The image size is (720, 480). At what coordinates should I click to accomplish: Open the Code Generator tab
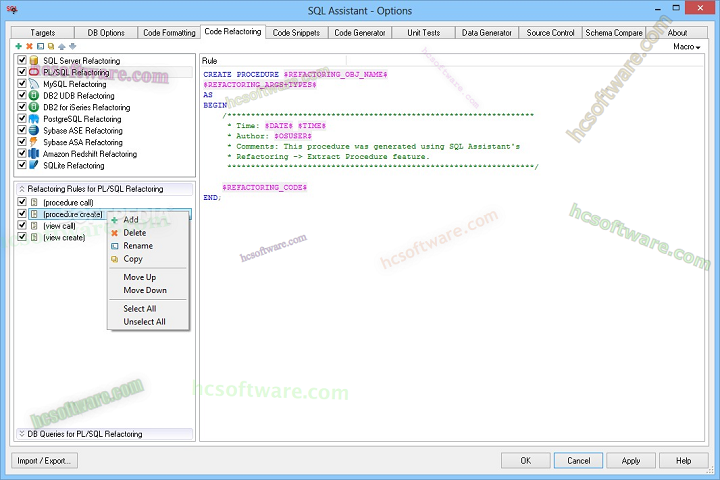click(x=360, y=33)
